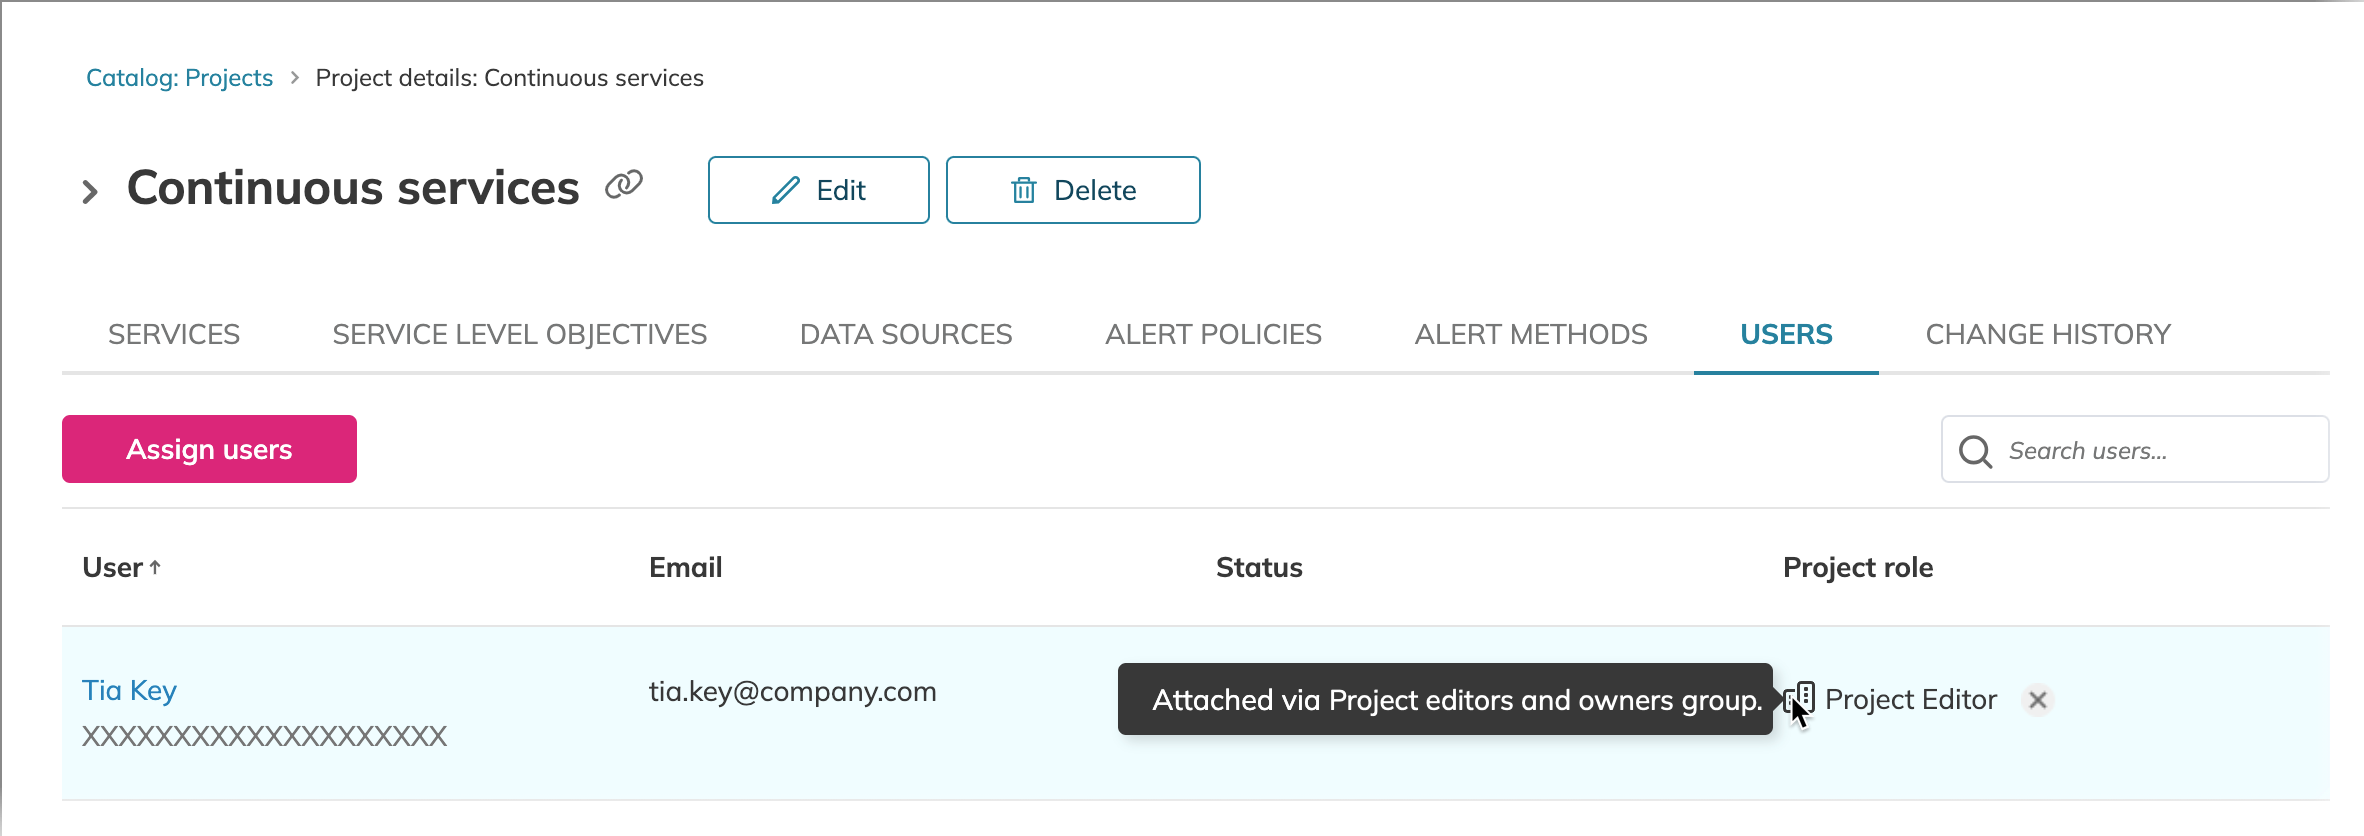Switch to Service Level Objectives tab
Screen dimensions: 2364x836
point(520,334)
